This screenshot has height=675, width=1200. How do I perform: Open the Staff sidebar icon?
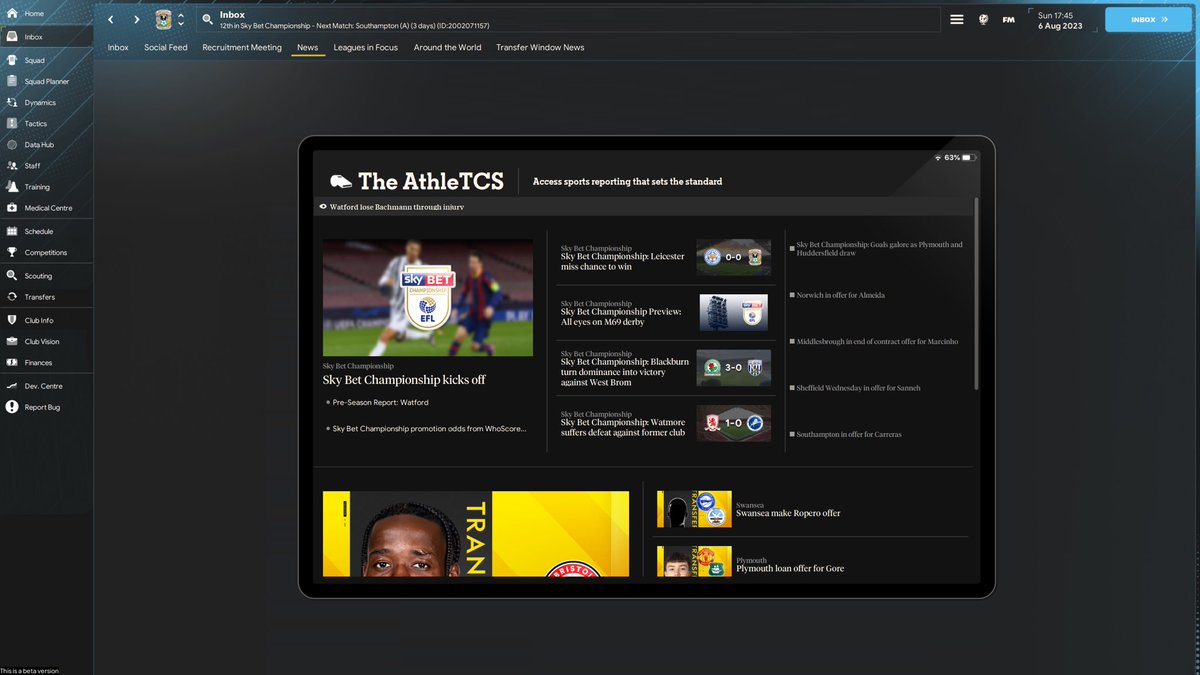tap(12, 165)
